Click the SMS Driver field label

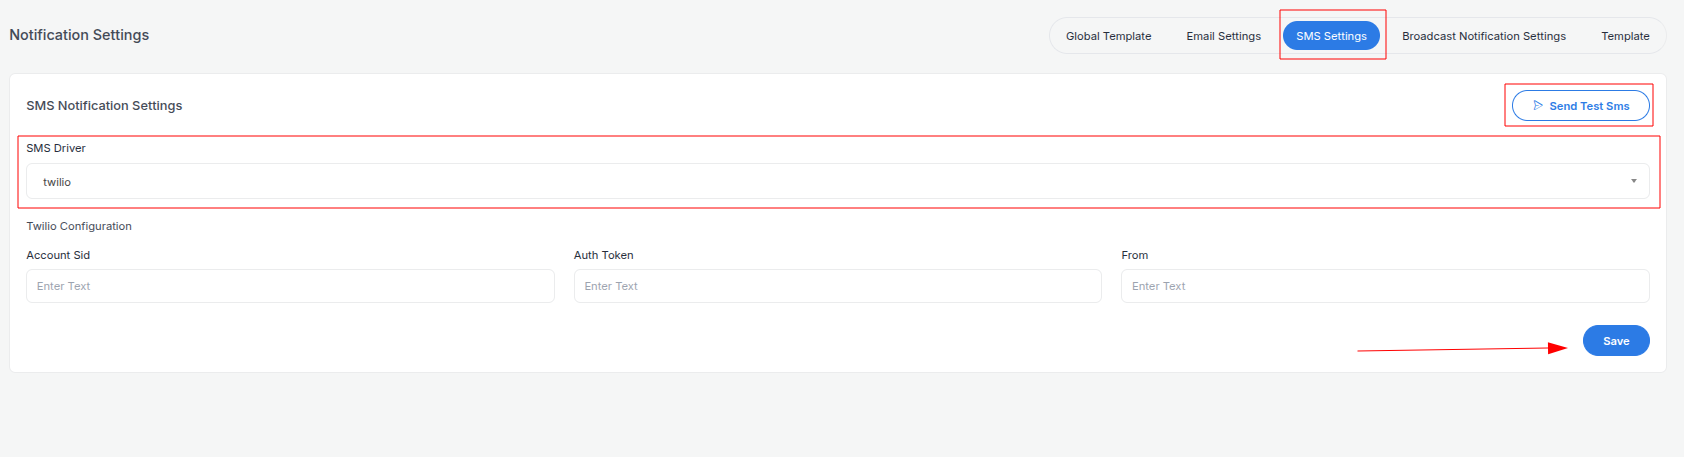point(56,148)
